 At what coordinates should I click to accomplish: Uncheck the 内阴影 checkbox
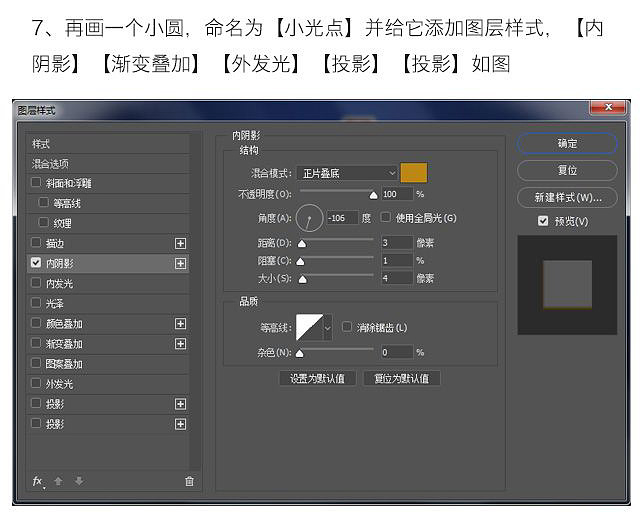pos(36,263)
